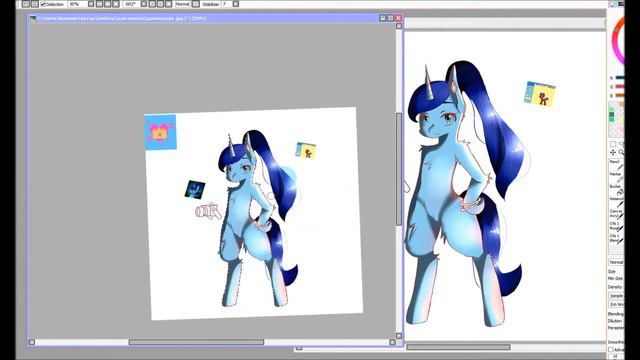This screenshot has width=640, height=360.
Task: Click the Persistence setting
Action: click(x=616, y=328)
